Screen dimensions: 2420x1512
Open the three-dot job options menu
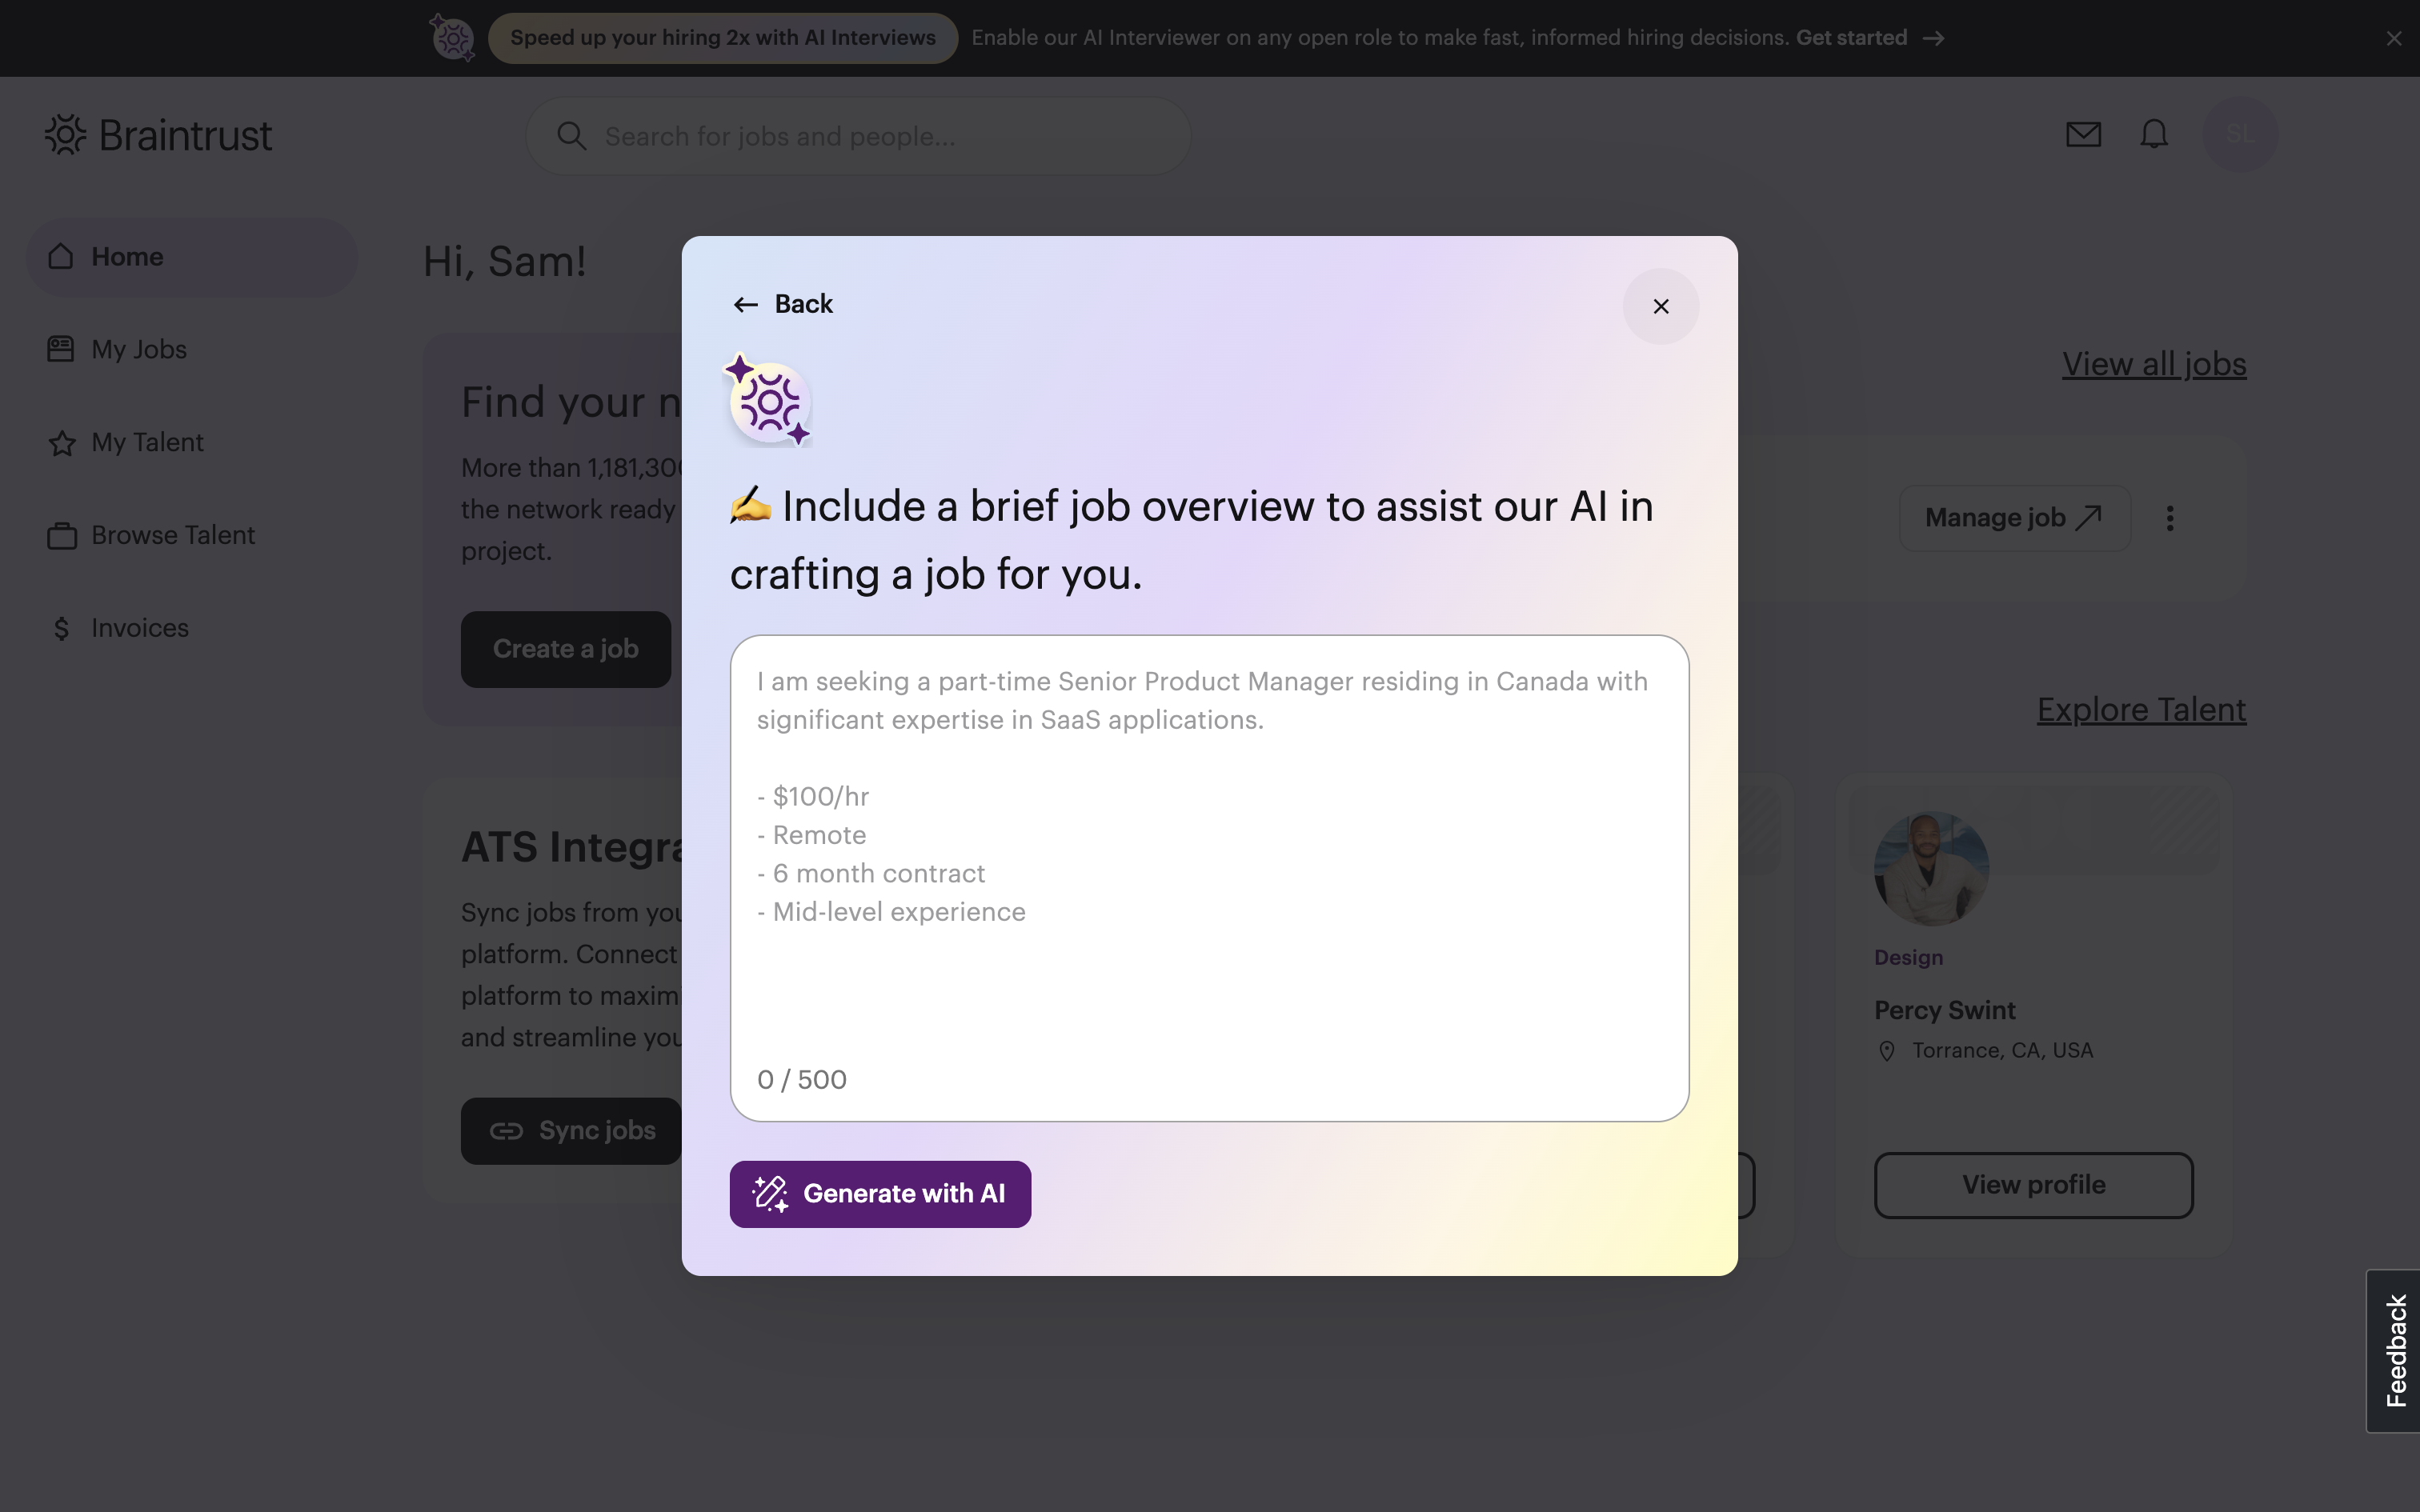pyautogui.click(x=2170, y=518)
